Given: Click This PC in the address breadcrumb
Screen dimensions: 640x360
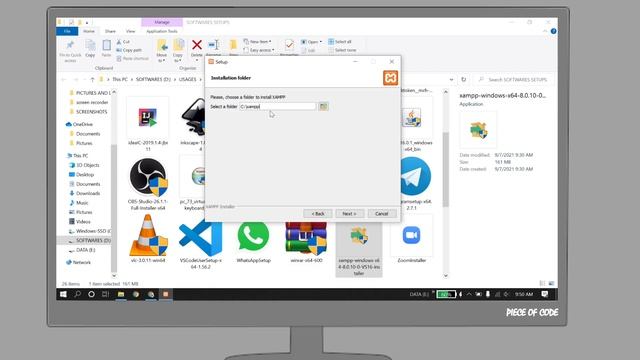Looking at the screenshot, I should click(120, 80).
